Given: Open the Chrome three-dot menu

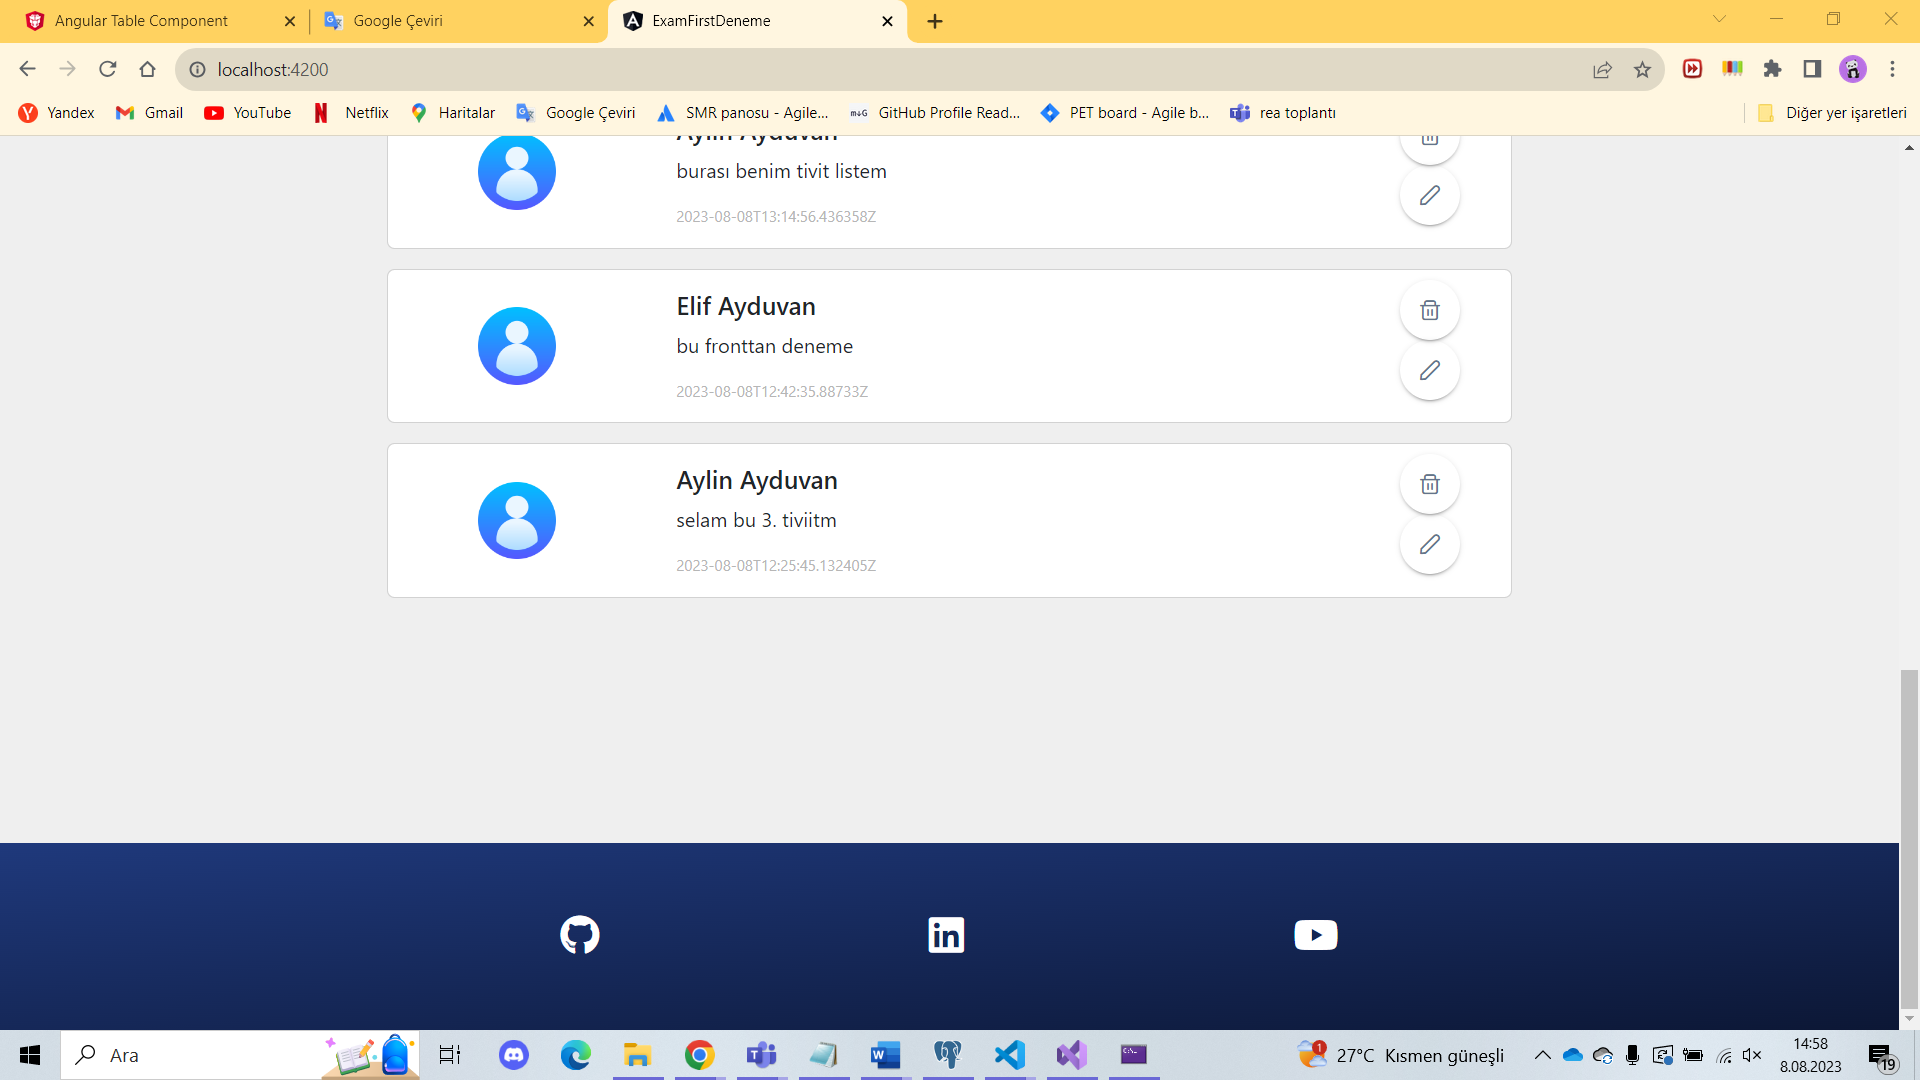Looking at the screenshot, I should pyautogui.click(x=1892, y=70).
